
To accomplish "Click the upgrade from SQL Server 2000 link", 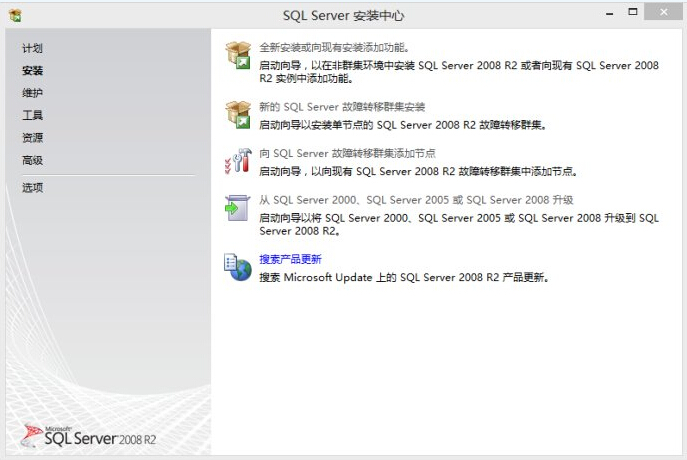I will [x=416, y=200].
